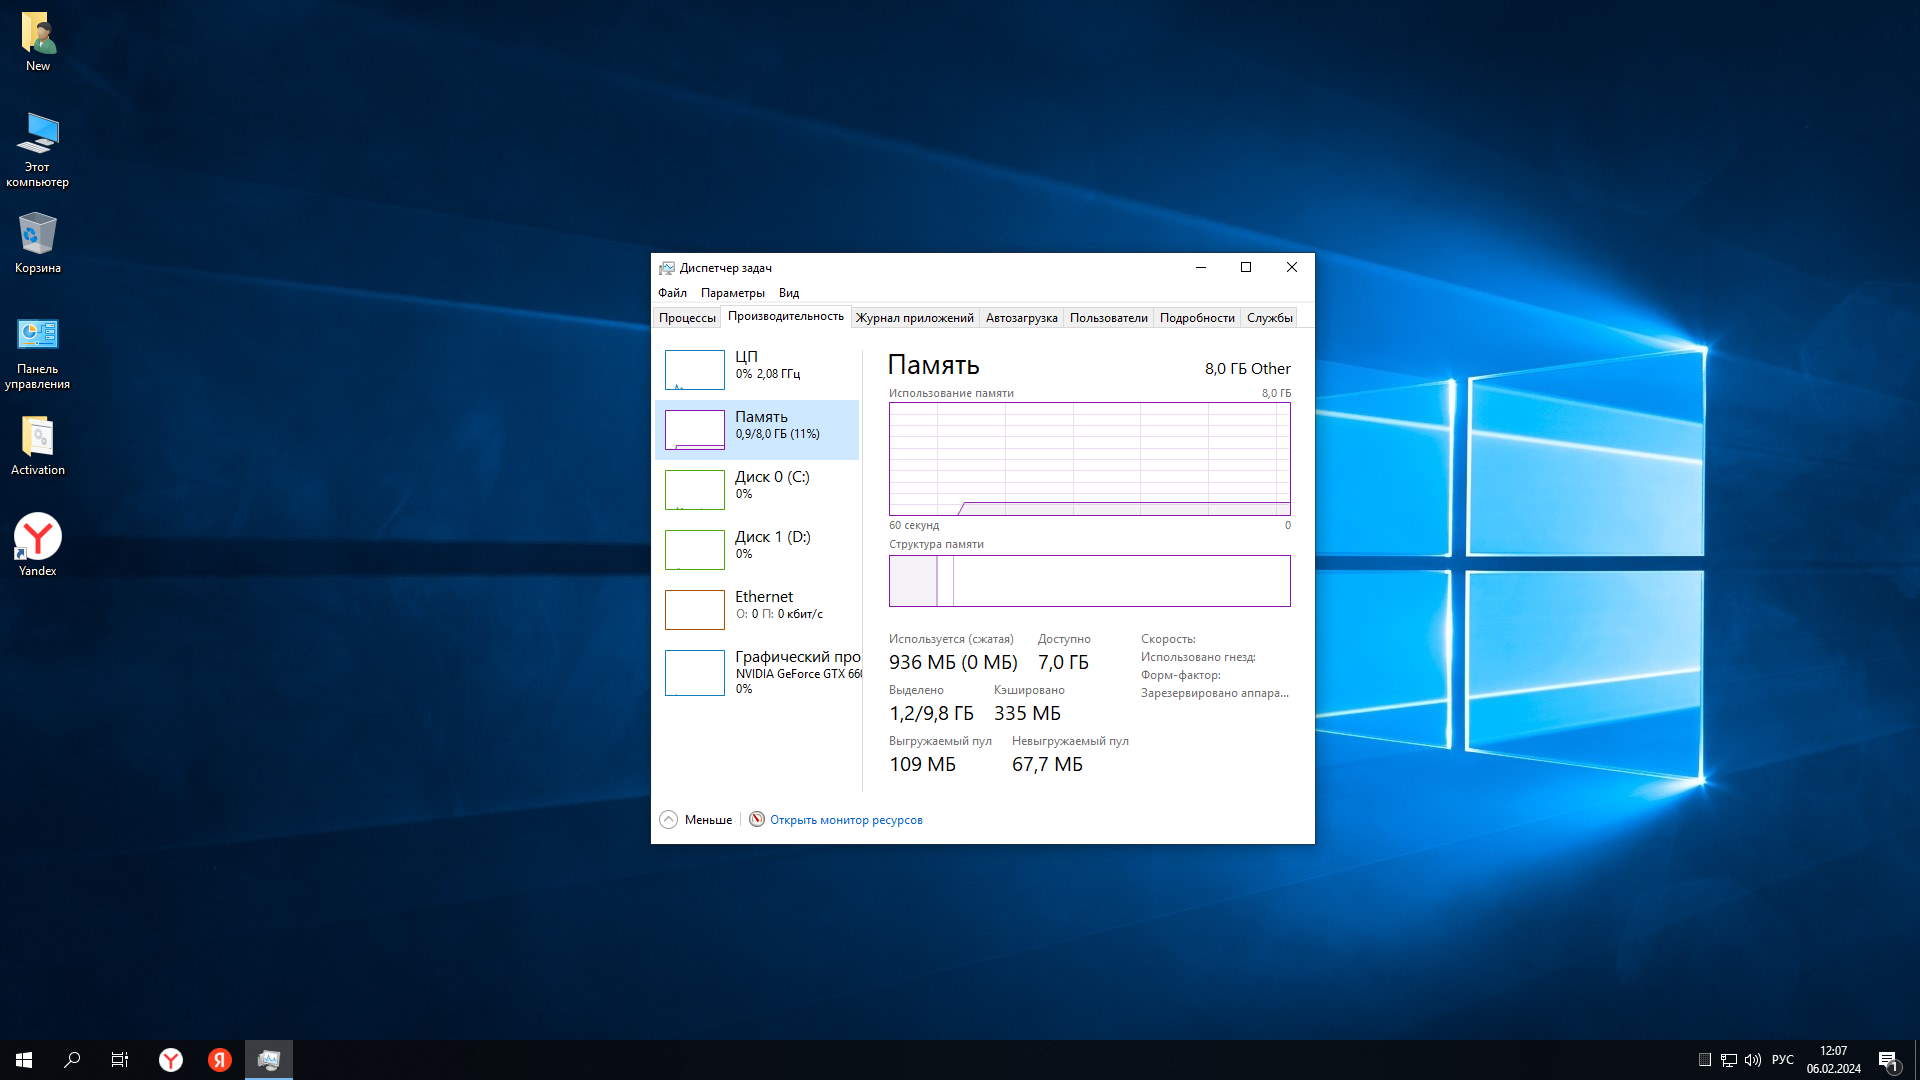The height and width of the screenshot is (1080, 1920).
Task: Click Открыть монитор ресурсов link
Action: (846, 820)
